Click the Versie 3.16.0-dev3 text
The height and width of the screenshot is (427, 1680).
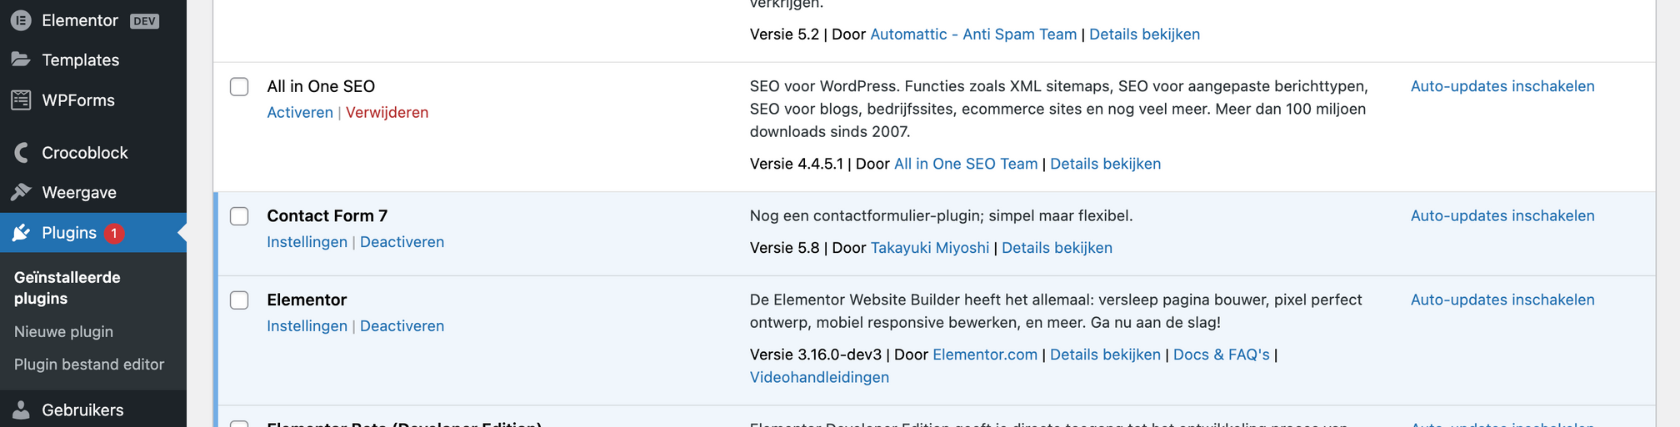(x=816, y=355)
